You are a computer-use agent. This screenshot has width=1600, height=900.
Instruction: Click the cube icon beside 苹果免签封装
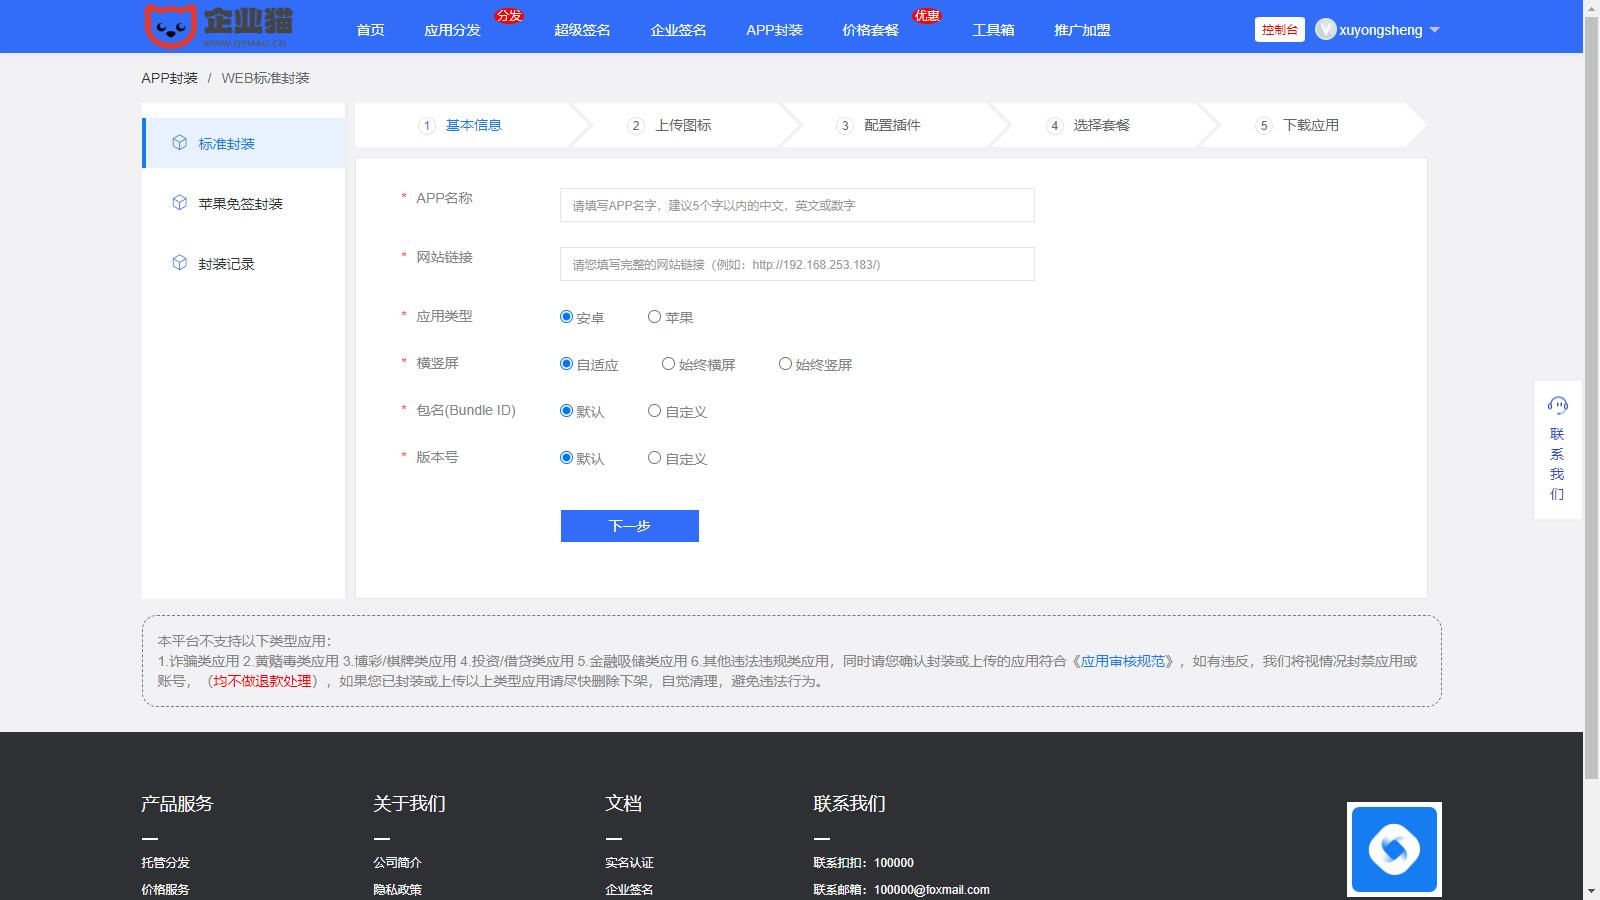click(179, 203)
